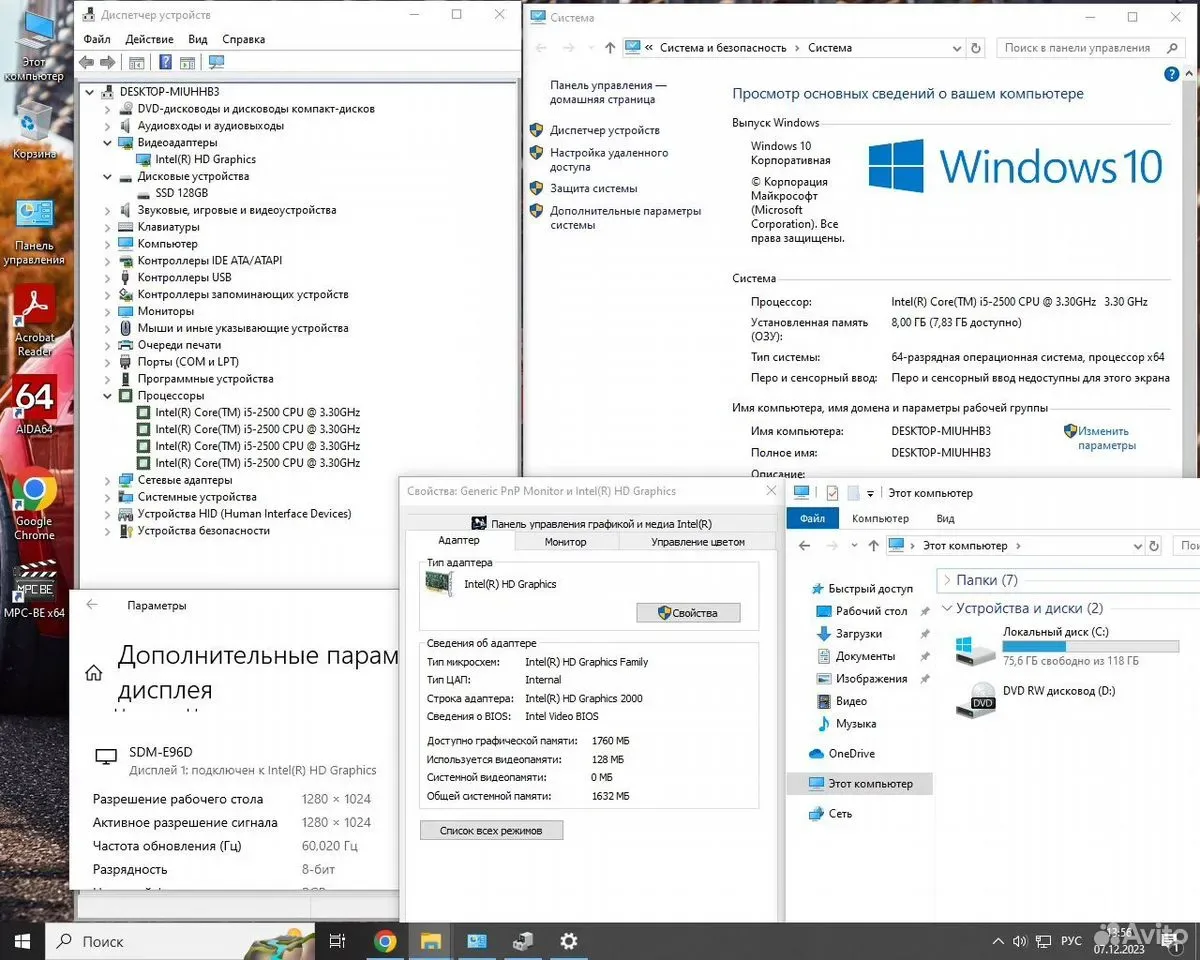Image resolution: width=1200 pixels, height=960 pixels.
Task: Expand Клавиатуры node in Device Manager
Action: [x=108, y=227]
